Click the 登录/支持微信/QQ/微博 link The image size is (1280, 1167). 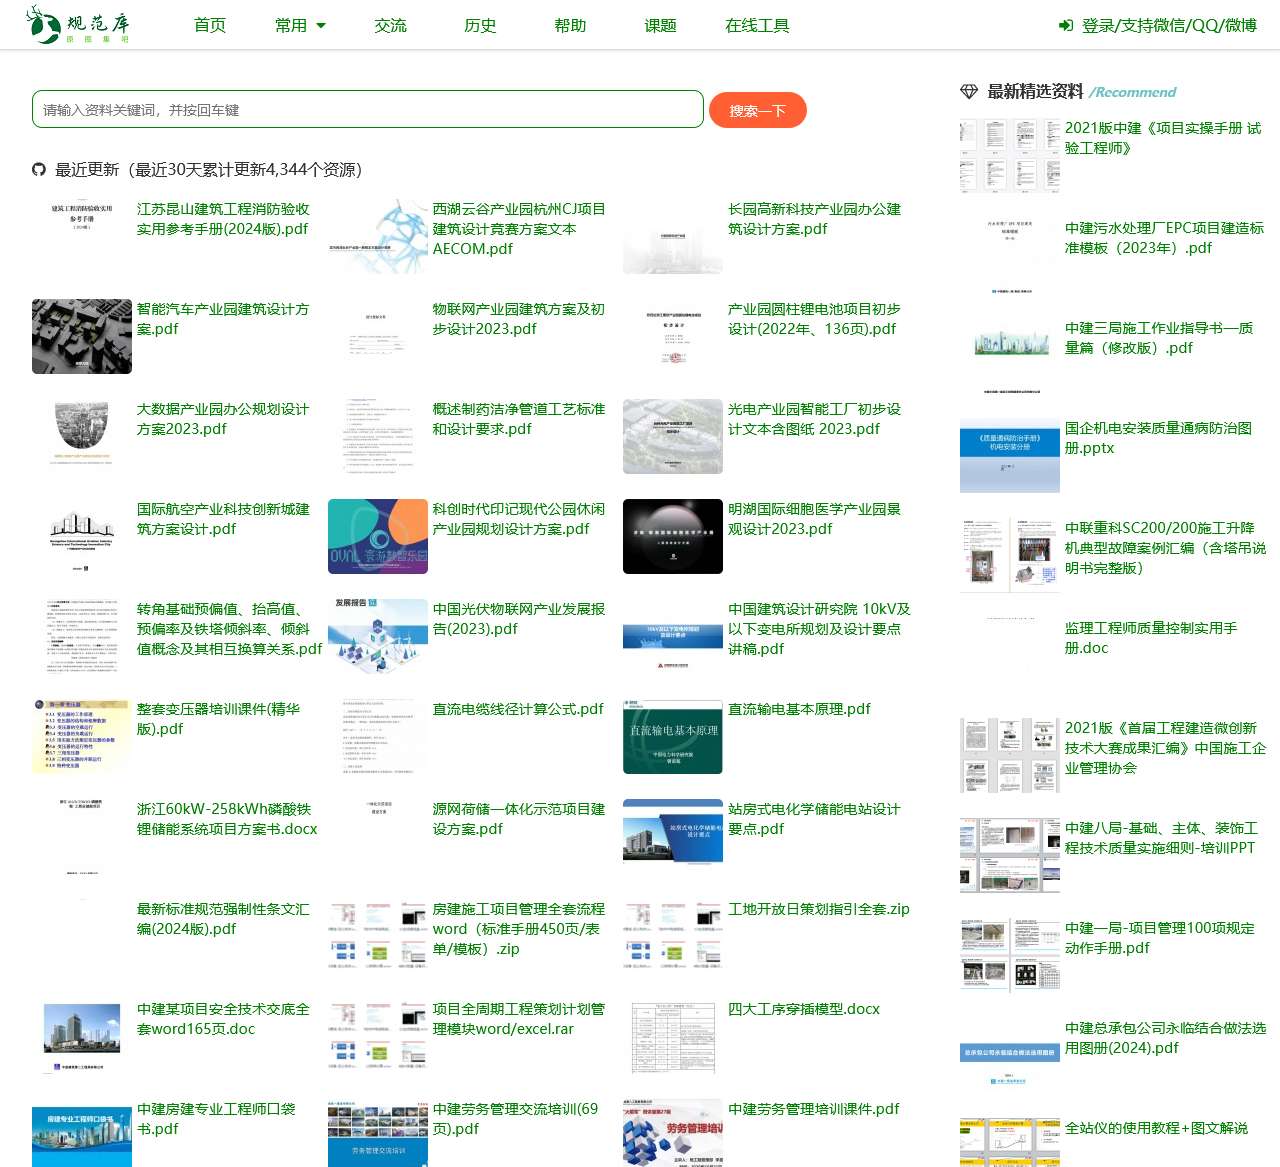pos(1168,26)
